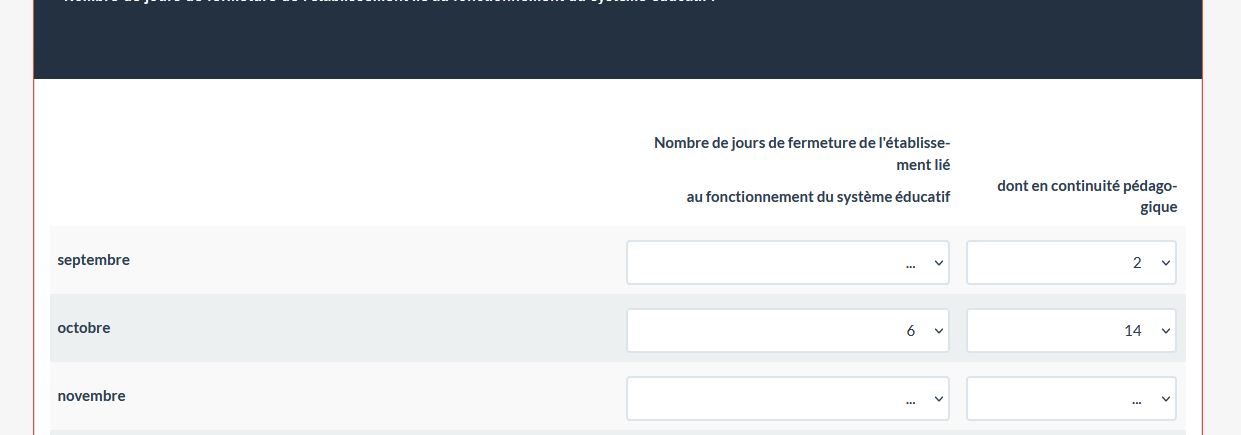Viewport: 1241px width, 435px height.
Task: Click "au fonctionnement du système éducatif" header text
Action: point(818,197)
